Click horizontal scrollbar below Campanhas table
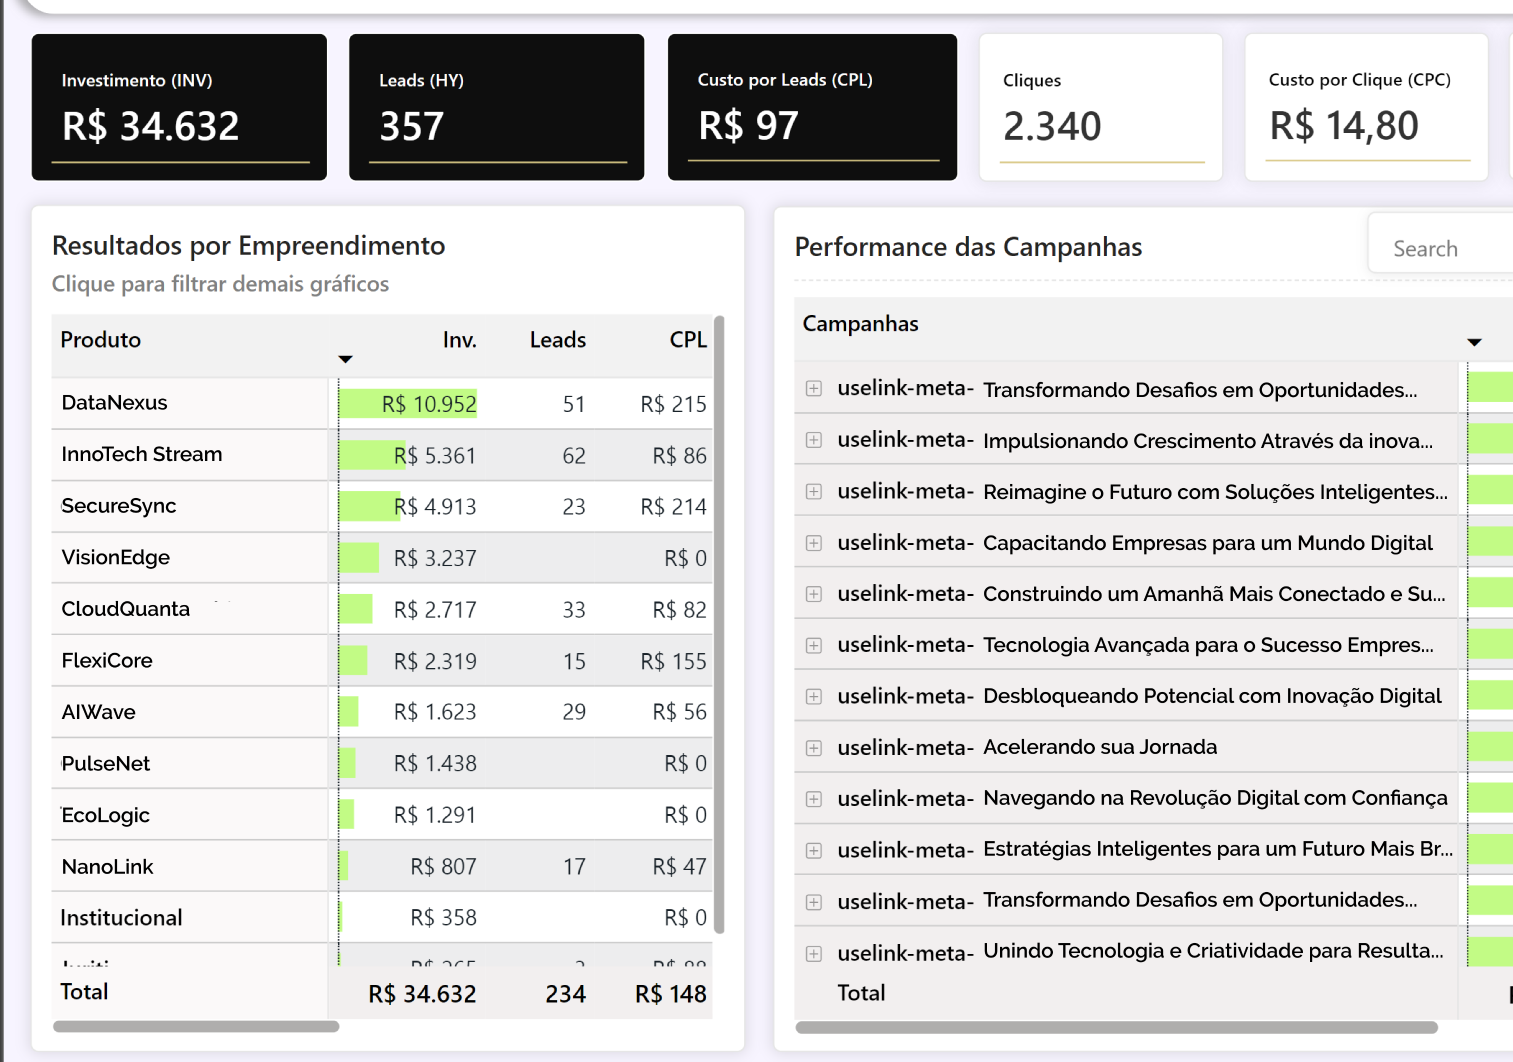This screenshot has width=1513, height=1062. point(1116,1027)
